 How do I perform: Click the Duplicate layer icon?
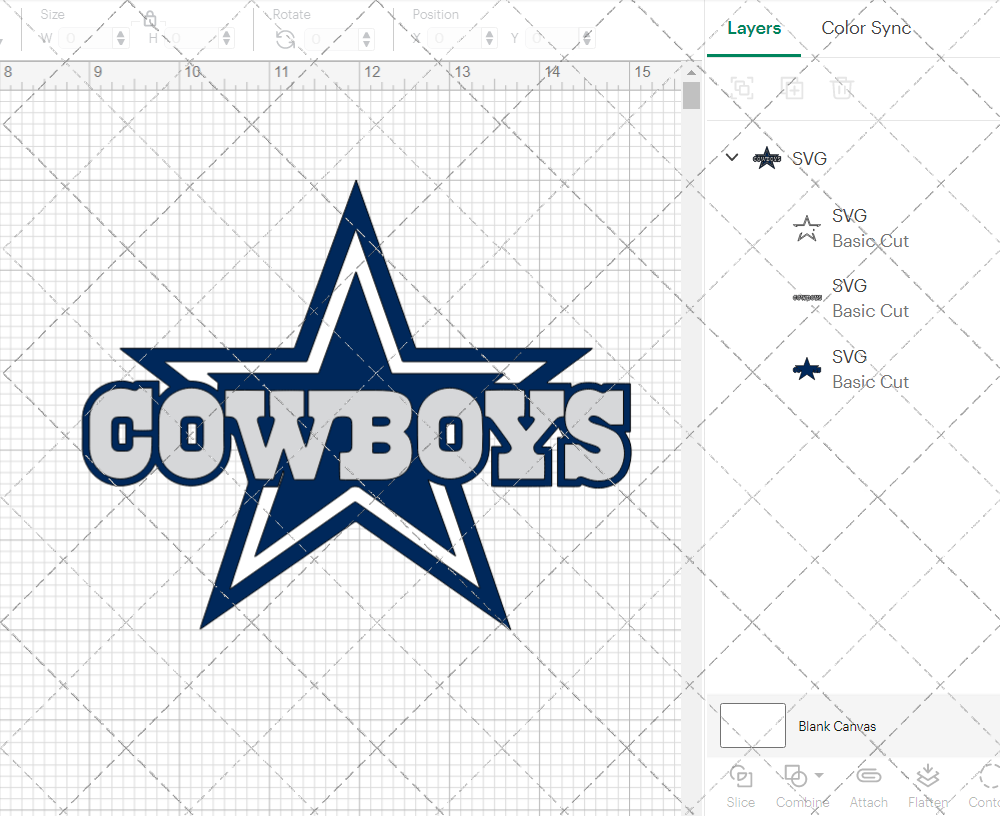[x=792, y=87]
